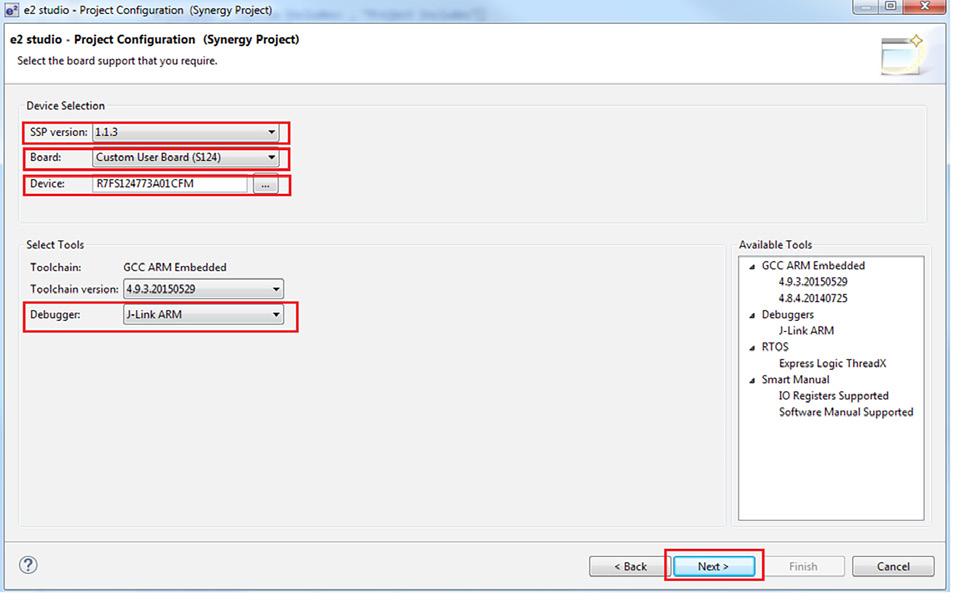Open the SSP version dropdown
Image resolution: width=962 pixels, height=608 pixels.
pos(185,132)
